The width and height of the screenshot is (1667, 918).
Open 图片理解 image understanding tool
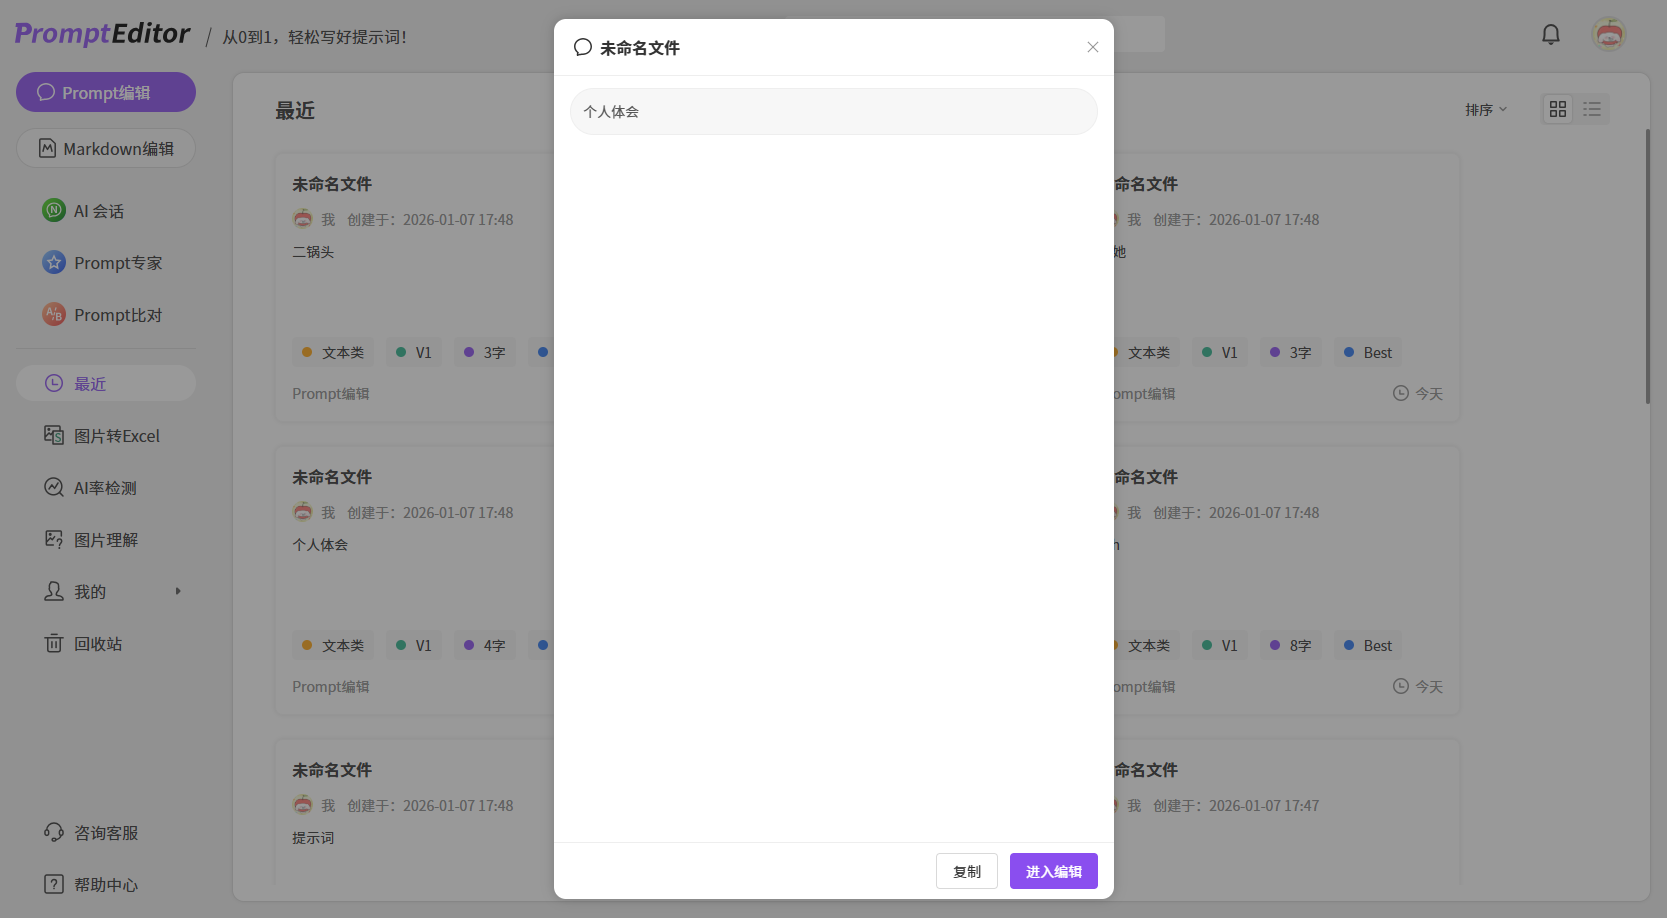pos(105,540)
